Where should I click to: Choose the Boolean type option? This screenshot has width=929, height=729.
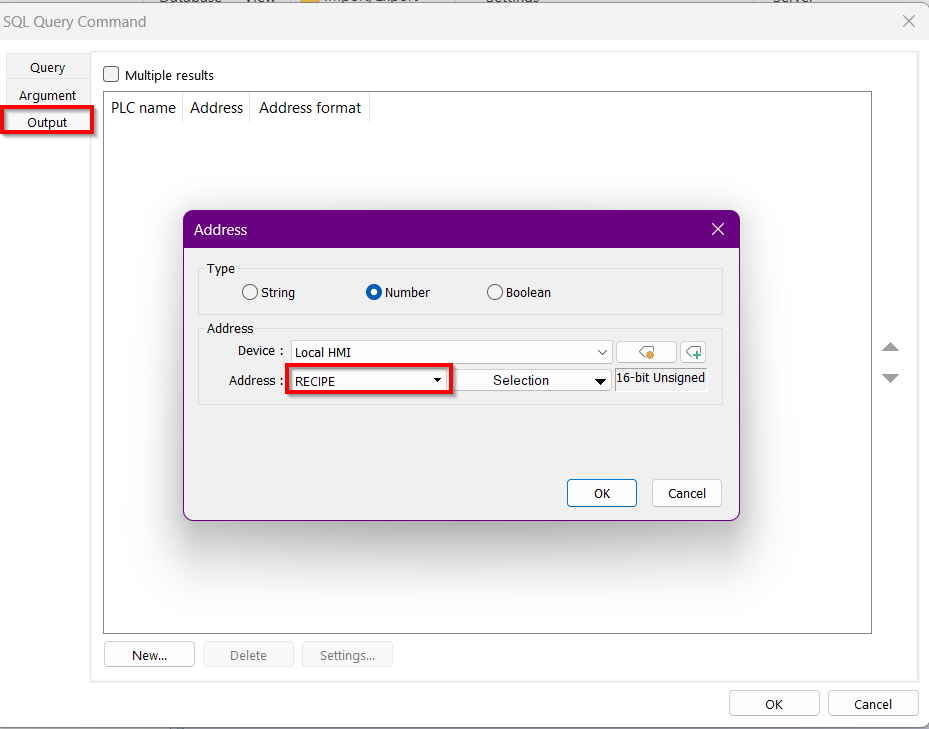click(495, 293)
